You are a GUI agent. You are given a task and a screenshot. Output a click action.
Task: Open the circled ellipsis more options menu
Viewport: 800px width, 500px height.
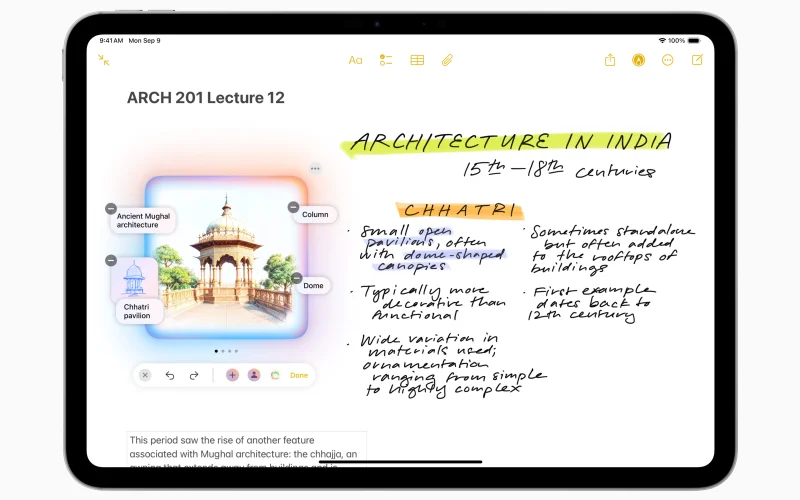point(667,60)
